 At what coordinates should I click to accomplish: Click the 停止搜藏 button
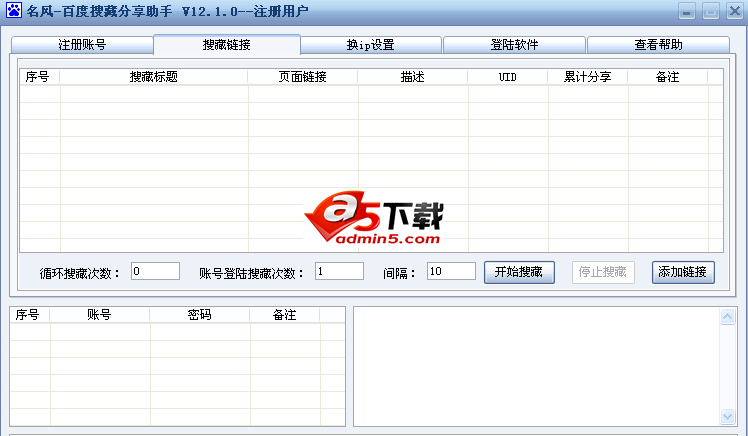point(603,272)
